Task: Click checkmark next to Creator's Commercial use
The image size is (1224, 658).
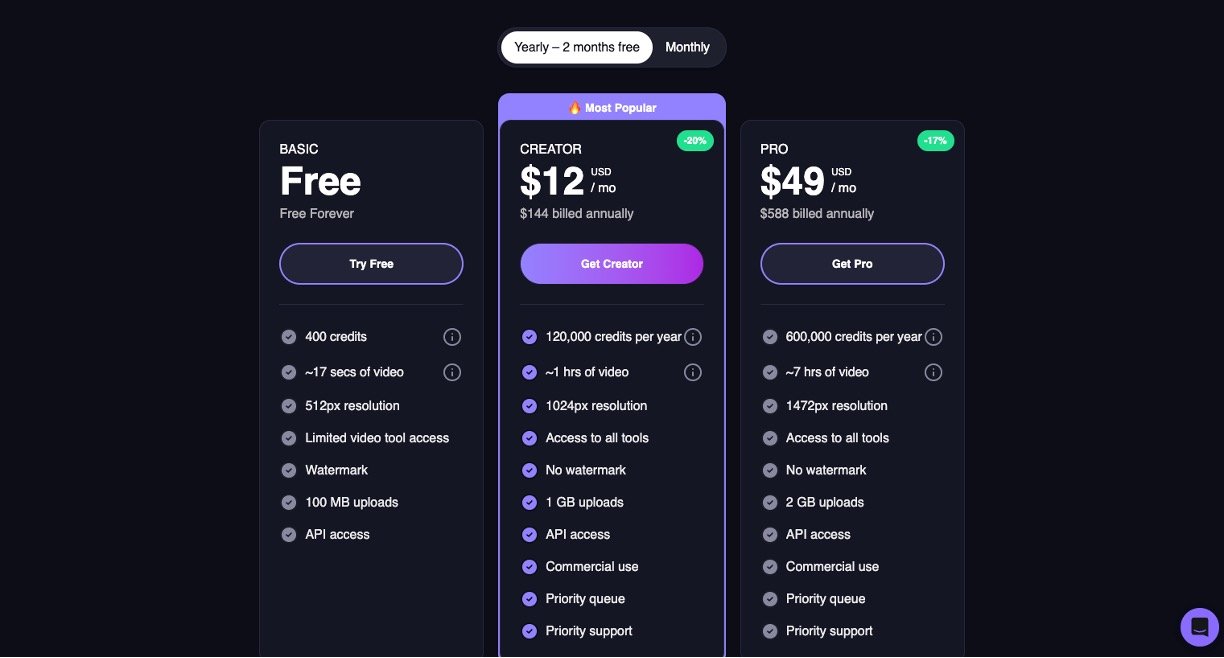Action: (x=529, y=567)
